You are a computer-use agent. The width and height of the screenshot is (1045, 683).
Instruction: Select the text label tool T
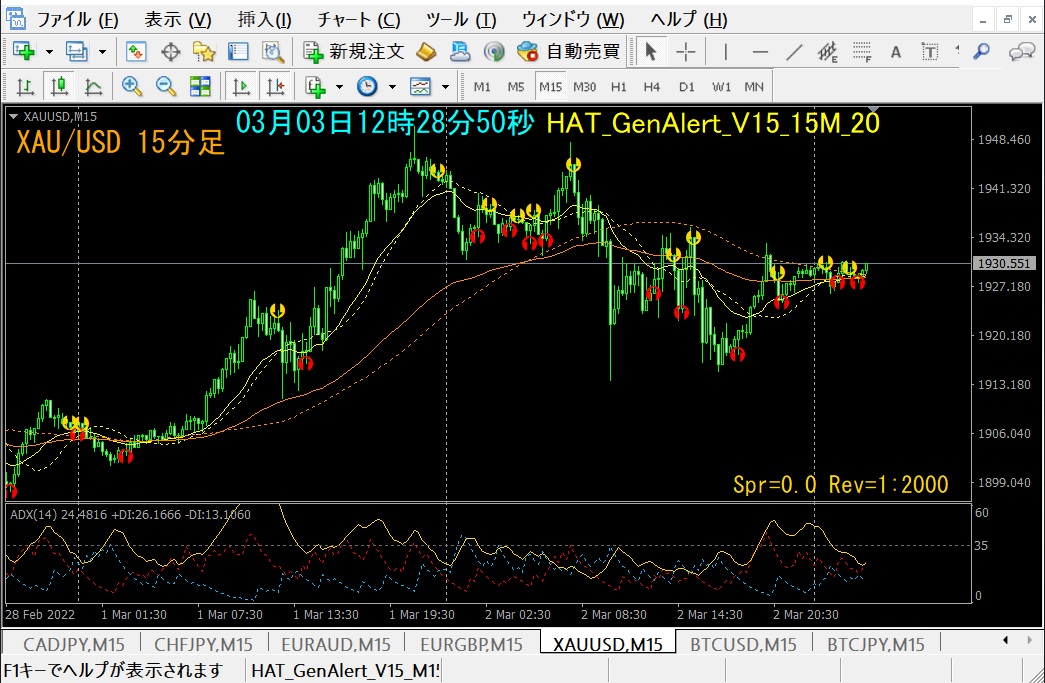coord(929,51)
